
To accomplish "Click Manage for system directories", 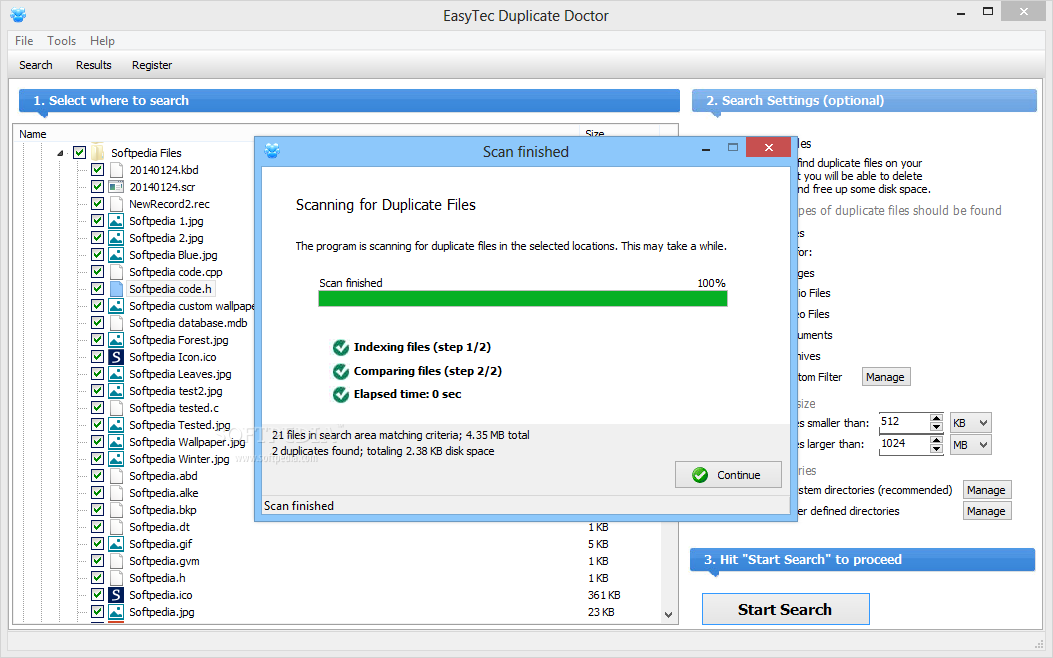I will pos(987,490).
